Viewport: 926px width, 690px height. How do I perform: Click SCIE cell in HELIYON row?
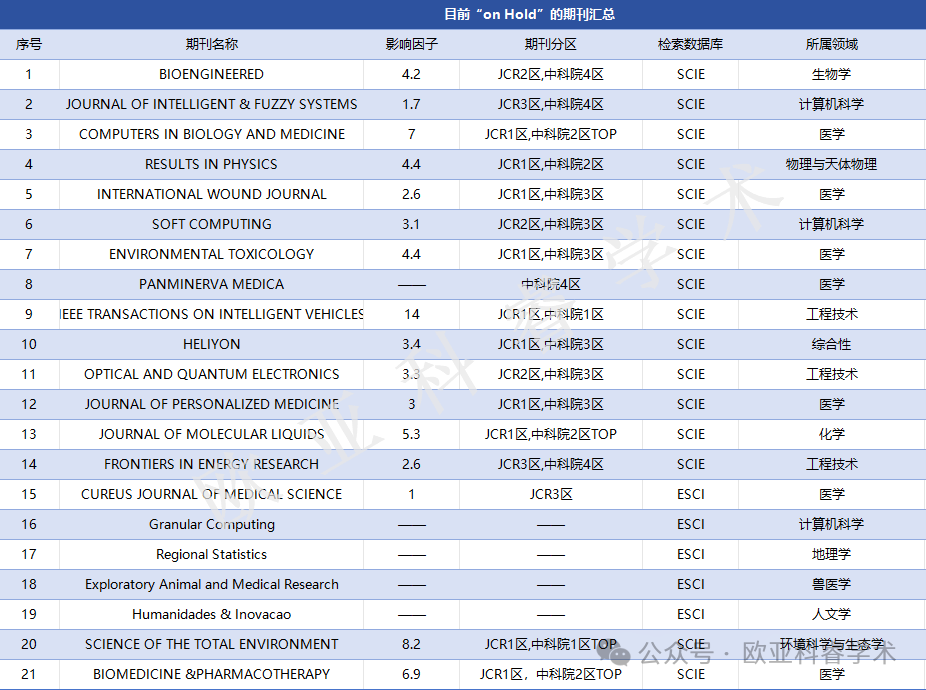click(x=690, y=344)
